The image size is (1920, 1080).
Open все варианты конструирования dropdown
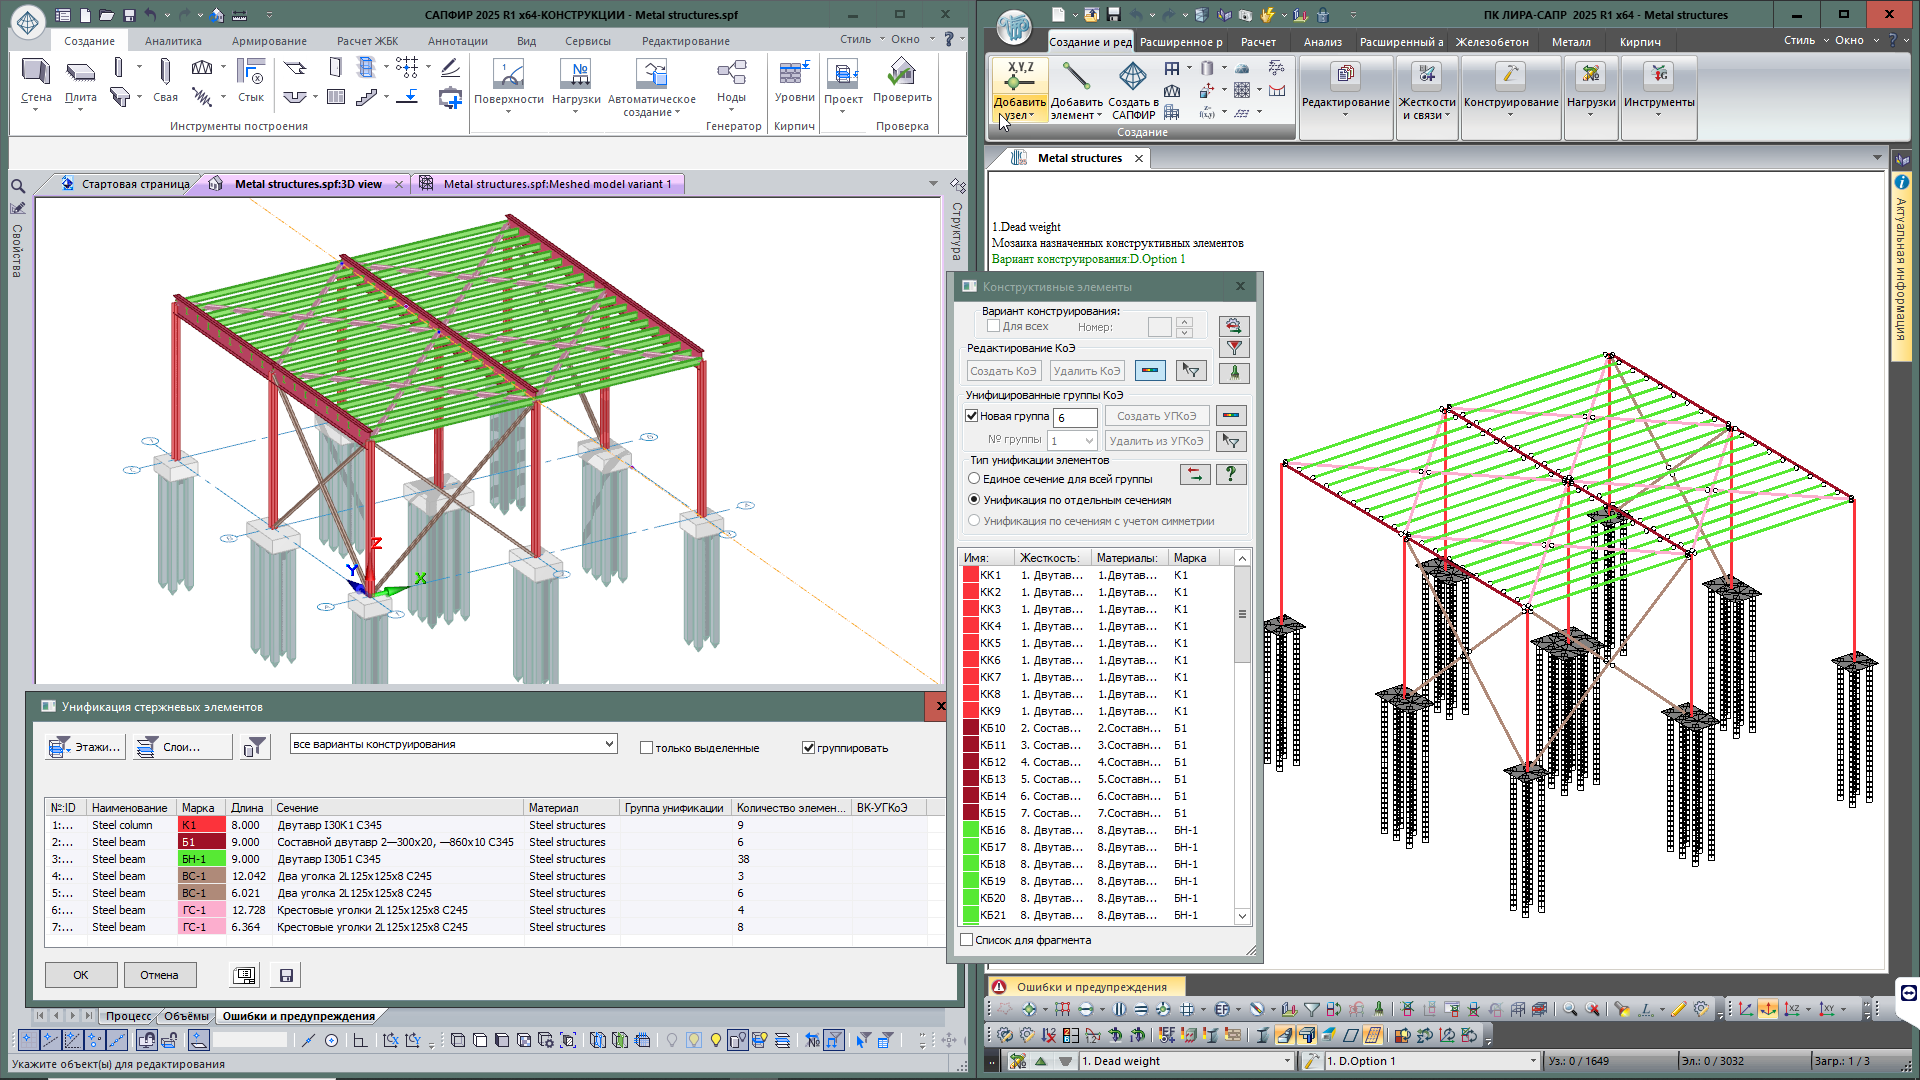pos(609,744)
